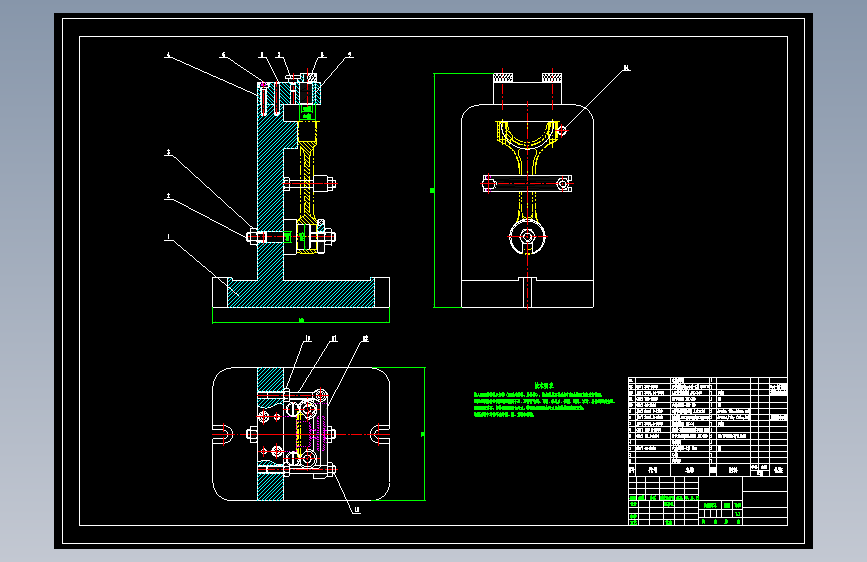Click the center slot at the front view base
867x562 pixels.
click(527, 292)
